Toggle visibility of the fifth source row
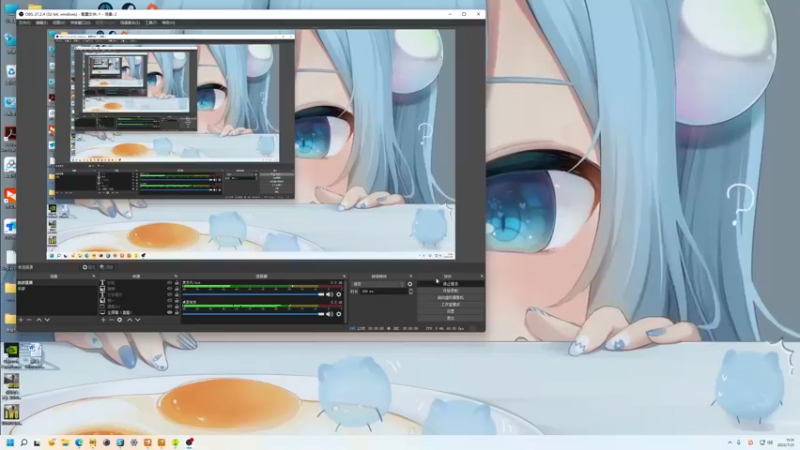This screenshot has height=450, width=800. coord(170,307)
